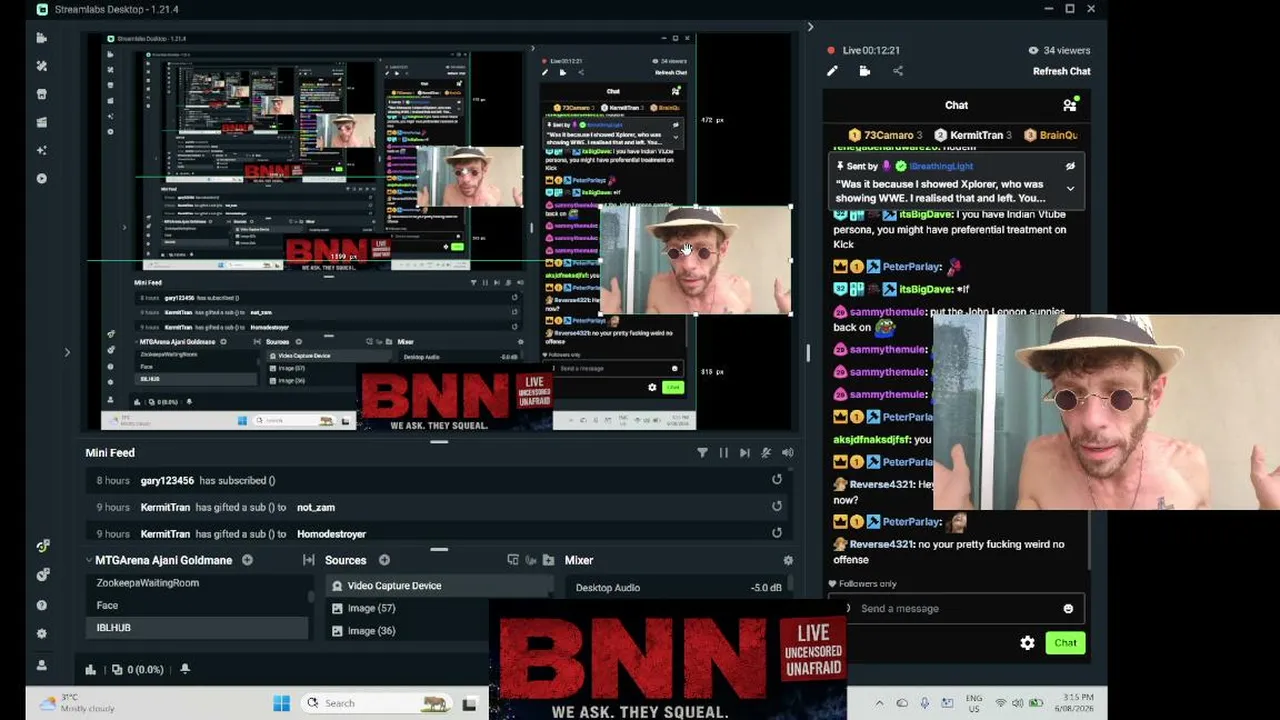Viewport: 1280px width, 720px height.
Task: Open the Highlighter clapperboard sidebar icon
Action: click(x=41, y=122)
